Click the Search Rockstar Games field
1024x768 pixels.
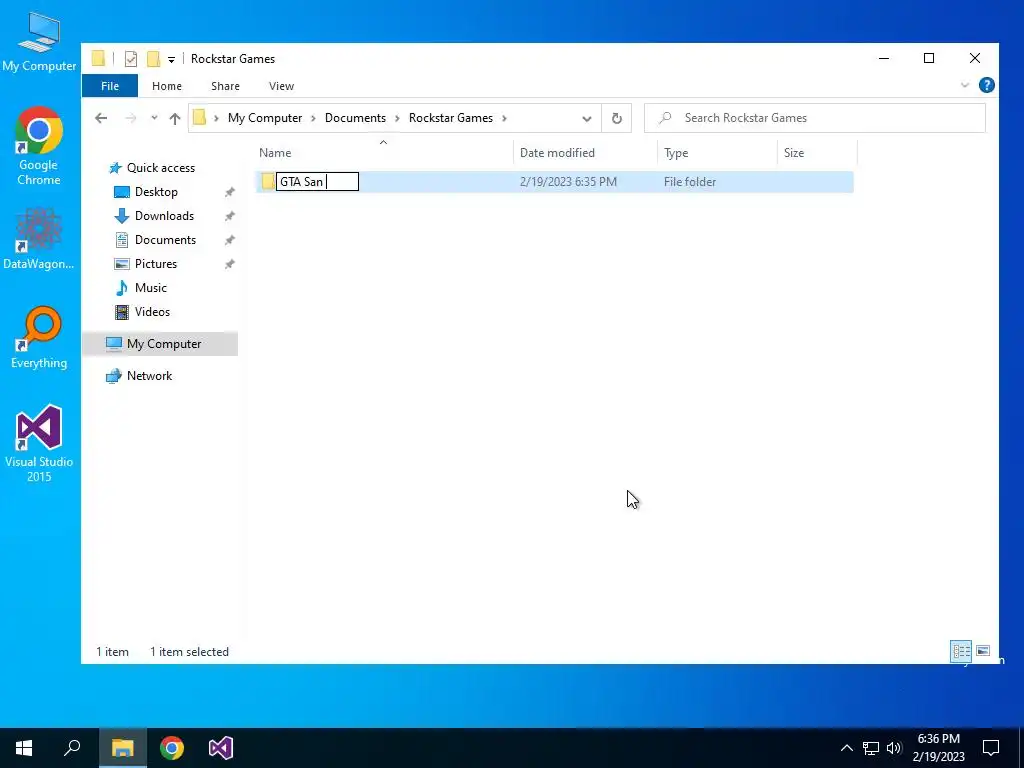(814, 118)
